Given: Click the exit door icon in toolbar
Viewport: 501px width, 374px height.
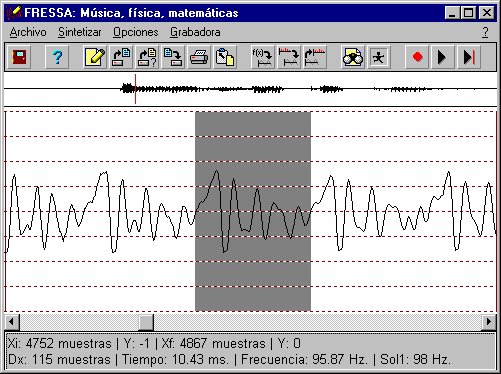Looking at the screenshot, I should [x=19, y=57].
